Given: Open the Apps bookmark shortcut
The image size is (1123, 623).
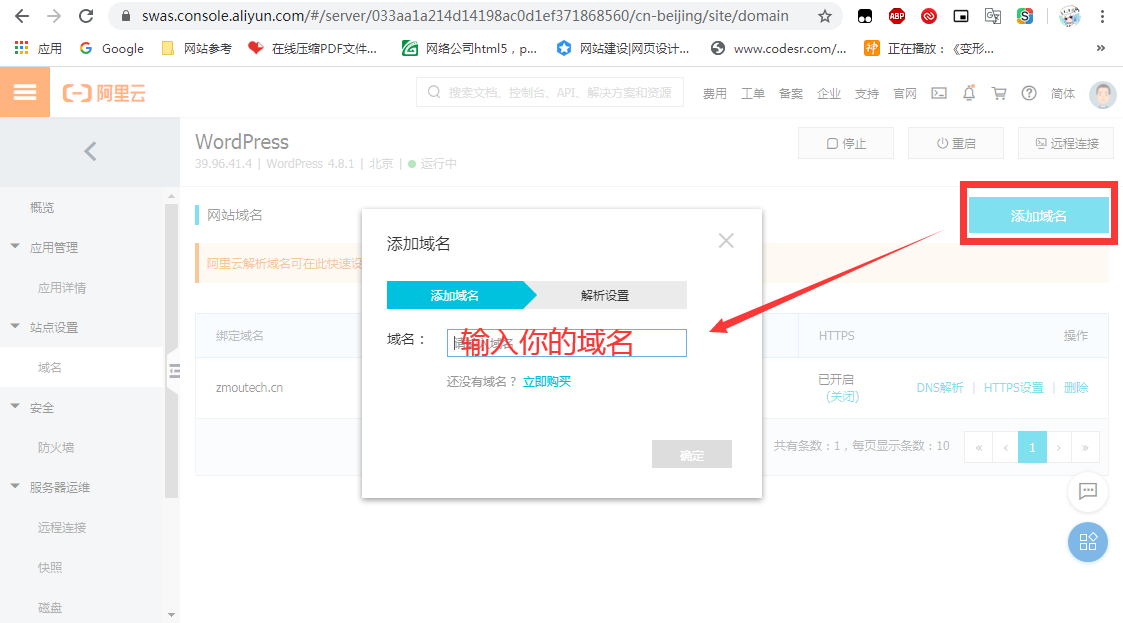Looking at the screenshot, I should tap(39, 48).
